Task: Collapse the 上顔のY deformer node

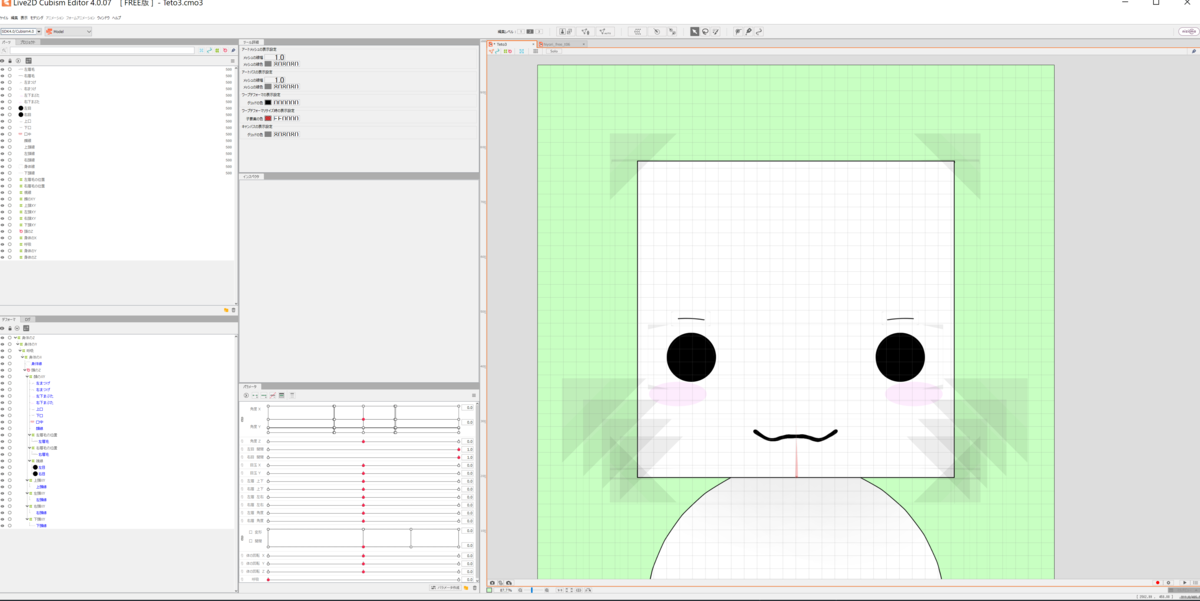Action: pyautogui.click(x=27, y=480)
